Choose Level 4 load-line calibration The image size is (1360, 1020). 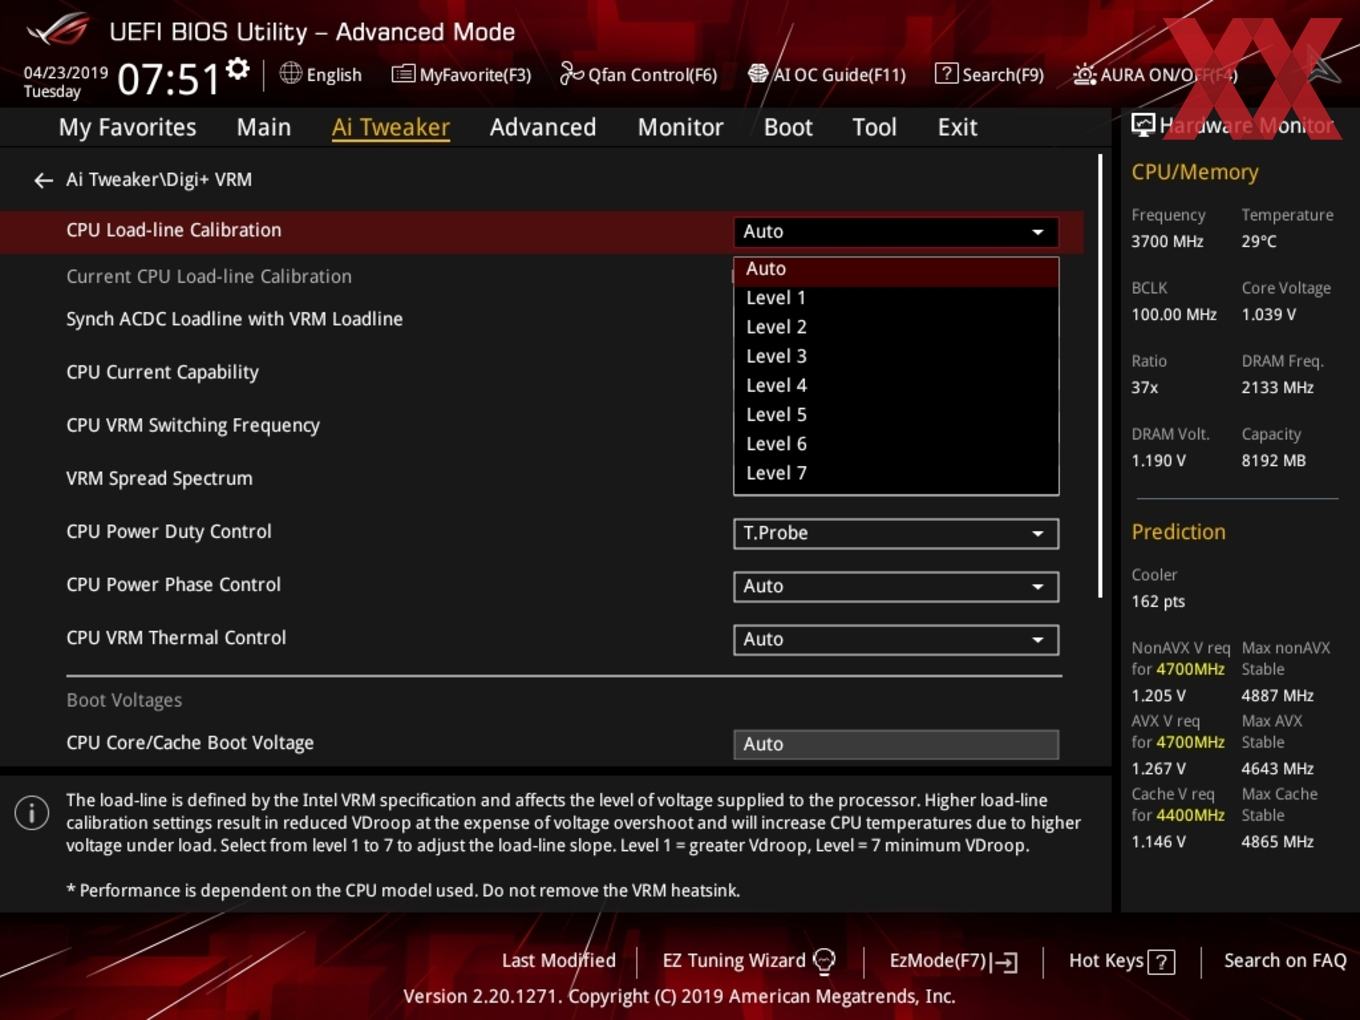pos(896,385)
